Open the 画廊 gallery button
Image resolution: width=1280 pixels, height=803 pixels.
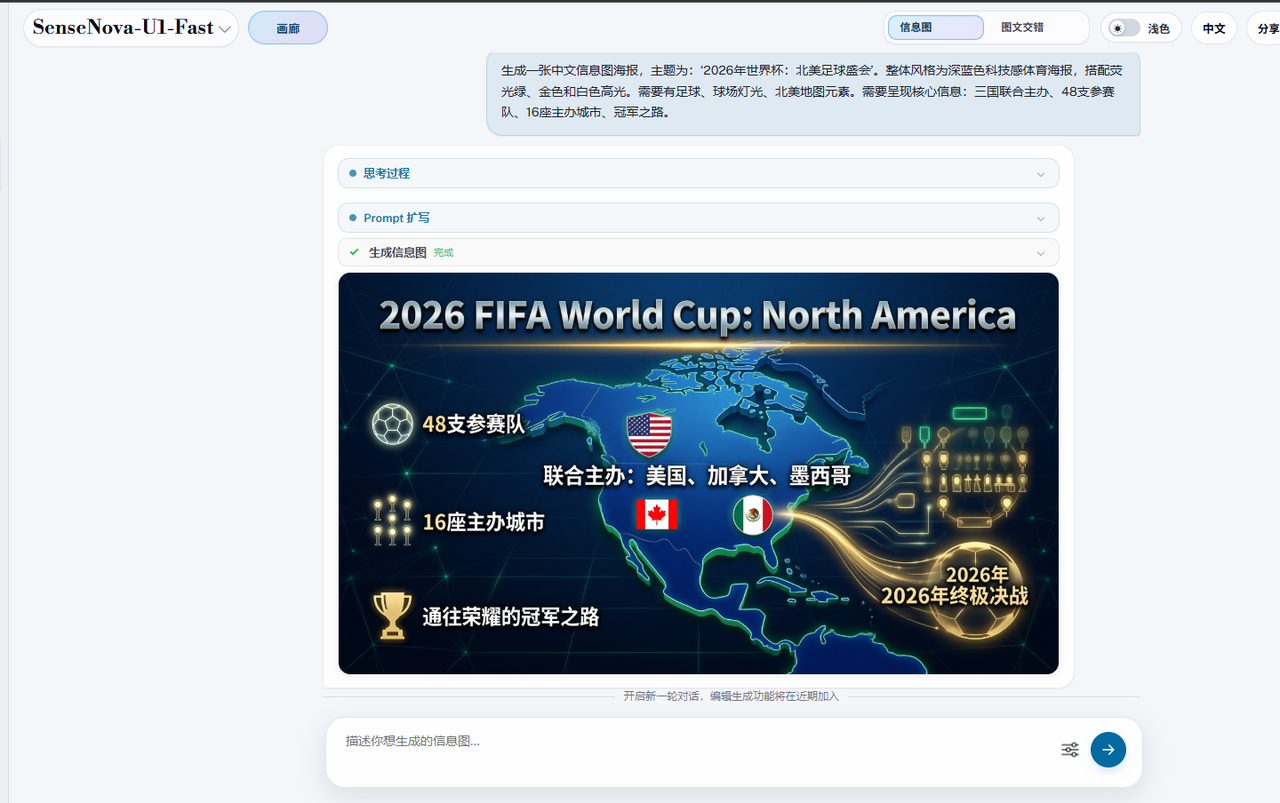pos(288,28)
